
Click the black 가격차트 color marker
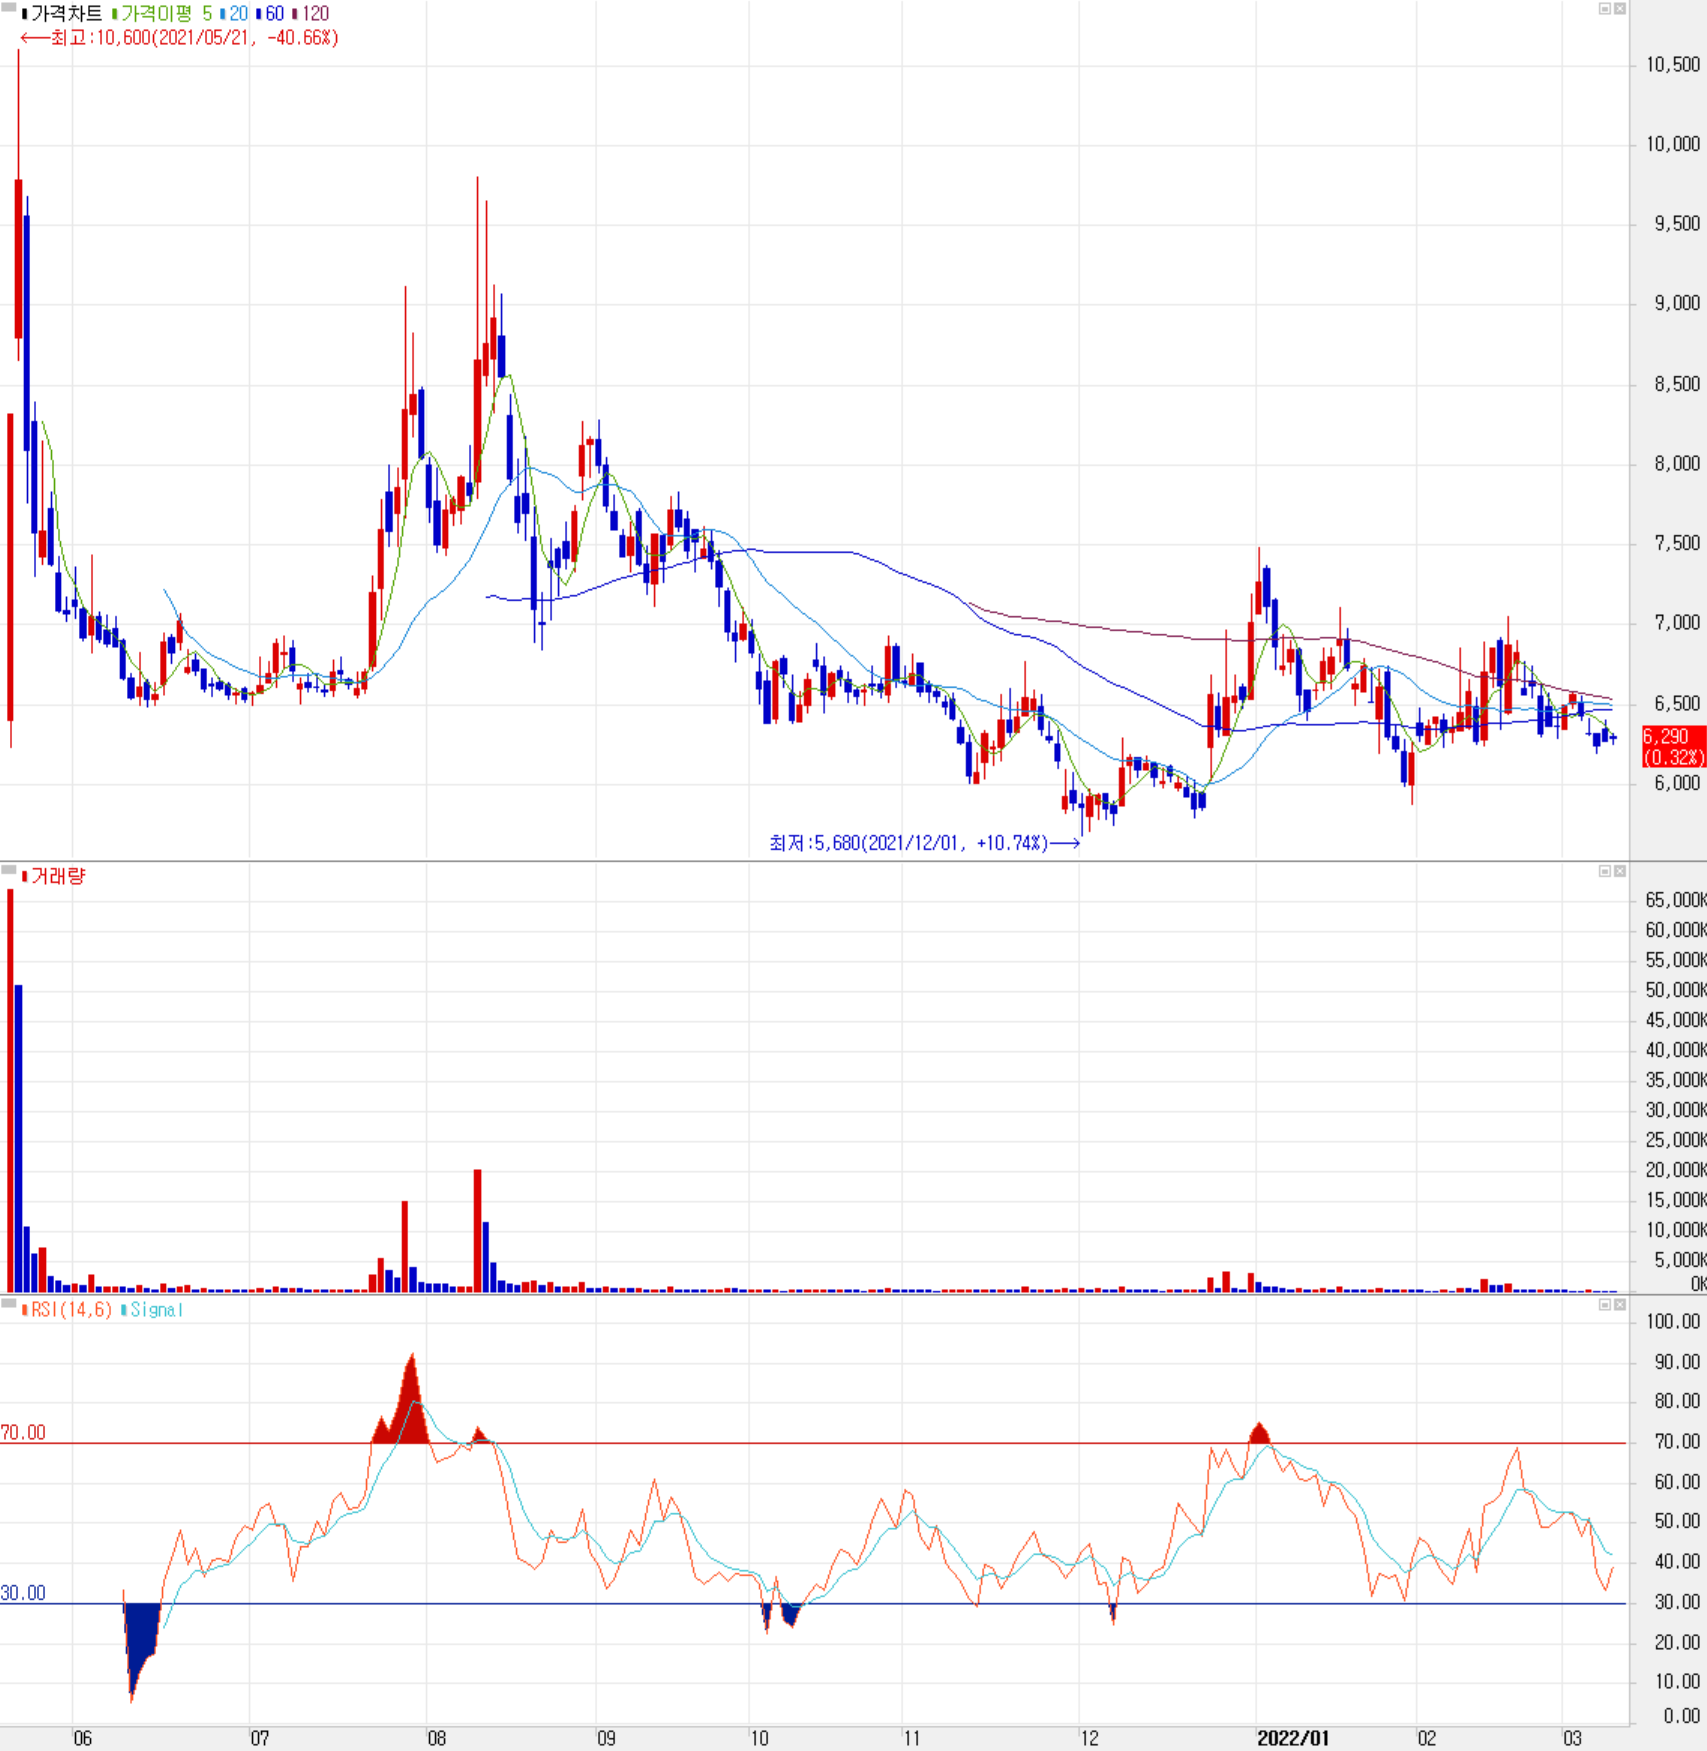tap(25, 14)
